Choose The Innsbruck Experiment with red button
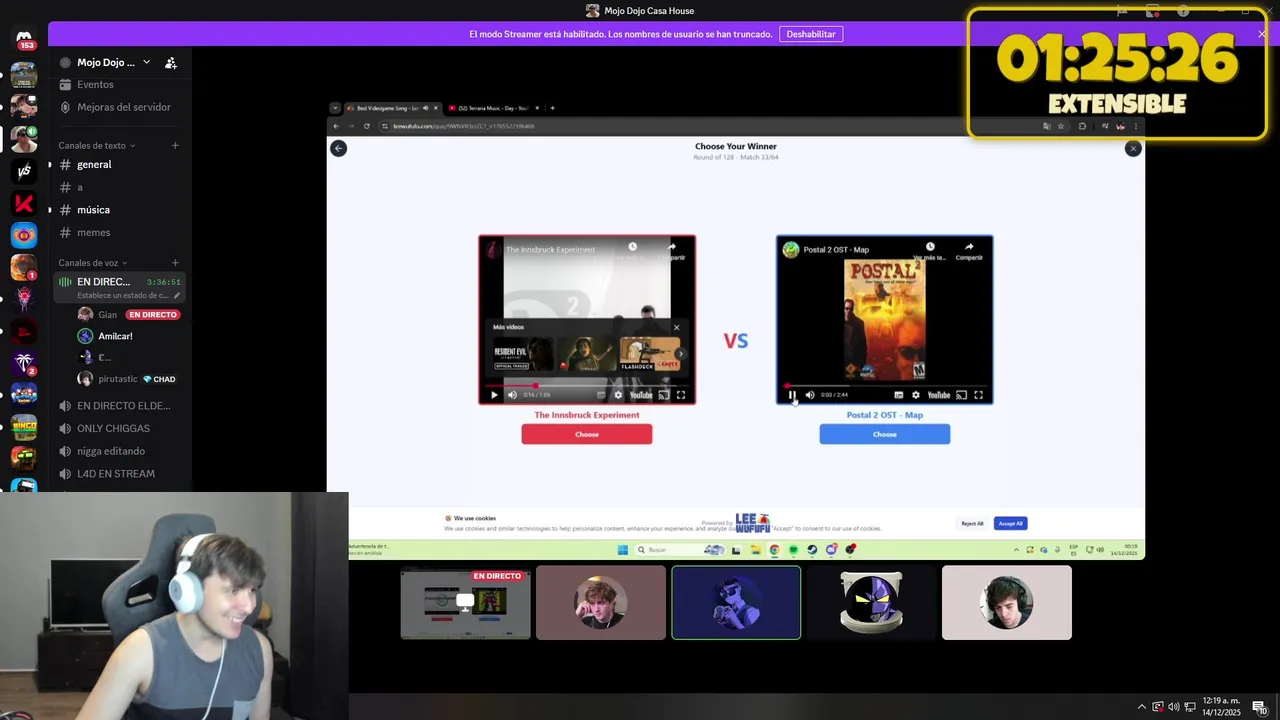This screenshot has height=720, width=1280. 587,434
